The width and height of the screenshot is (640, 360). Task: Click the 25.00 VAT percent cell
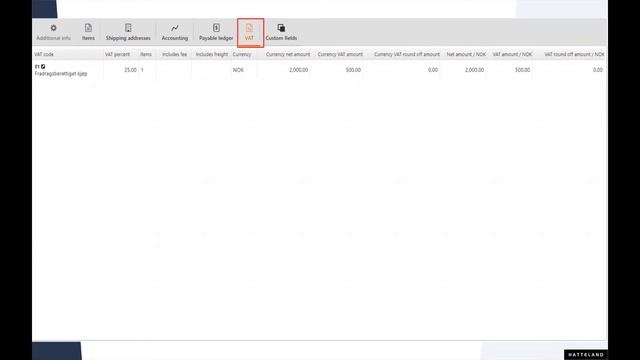pos(131,70)
